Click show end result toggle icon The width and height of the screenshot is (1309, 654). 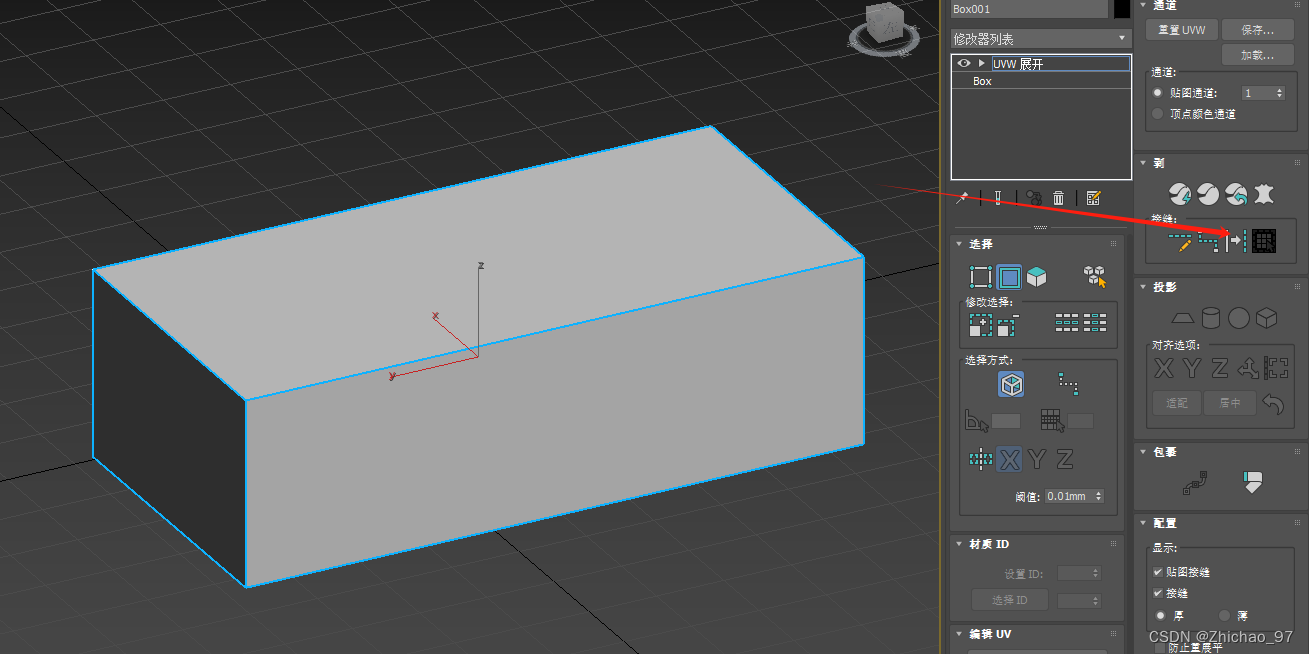(x=997, y=198)
